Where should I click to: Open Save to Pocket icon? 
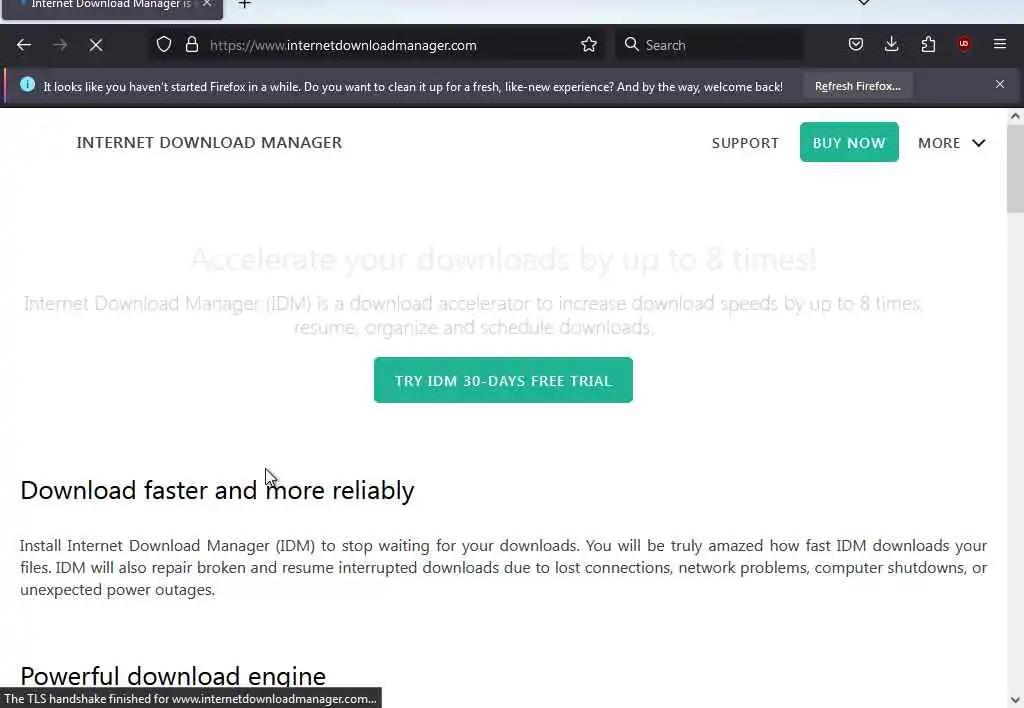[856, 44]
